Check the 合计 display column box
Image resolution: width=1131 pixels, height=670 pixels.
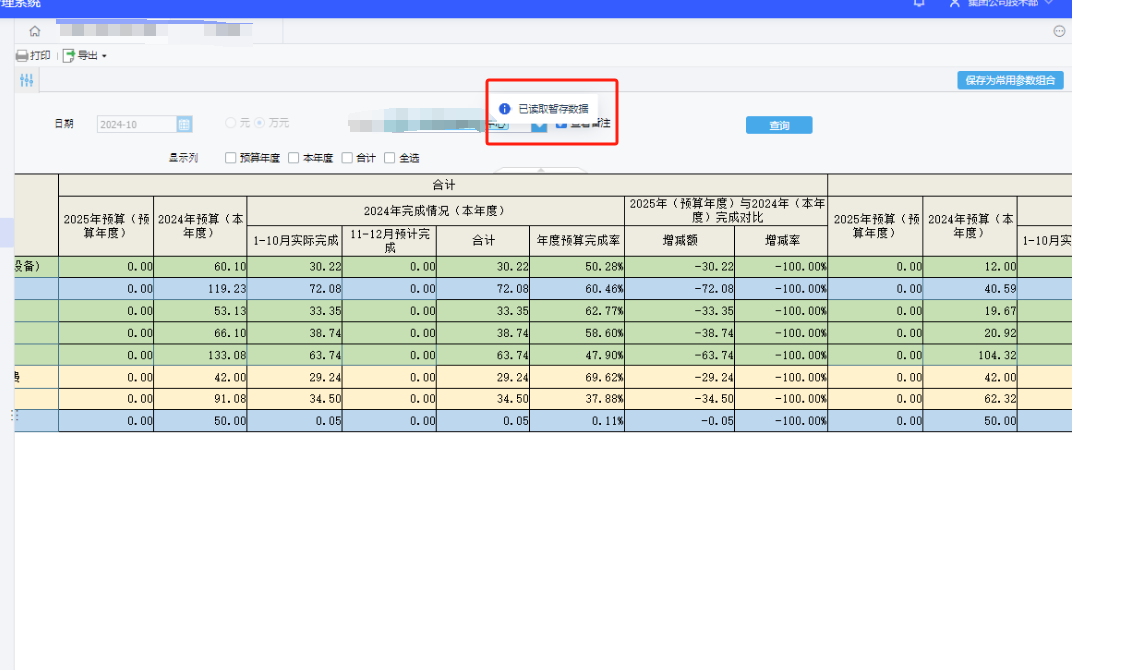[x=347, y=158]
